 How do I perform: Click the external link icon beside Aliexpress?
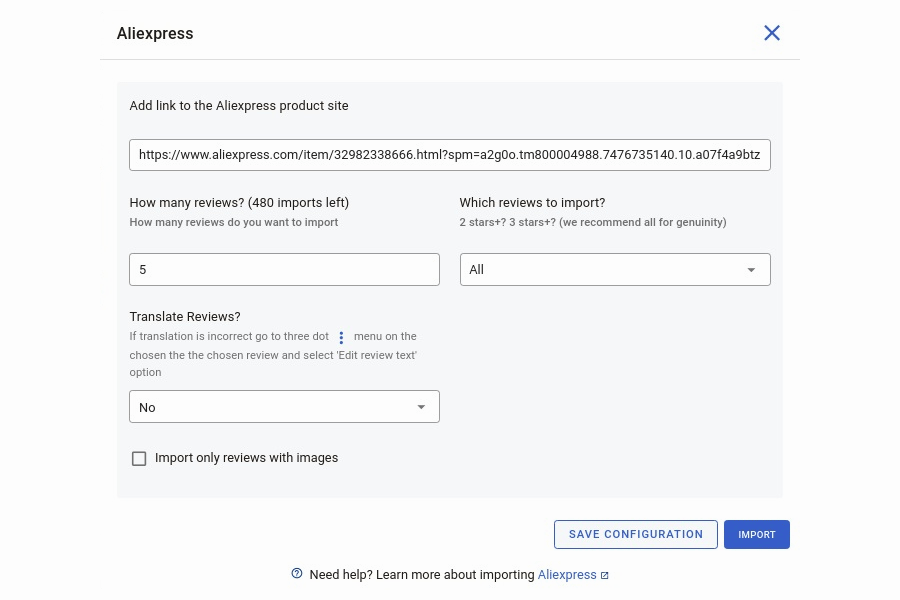(x=605, y=575)
